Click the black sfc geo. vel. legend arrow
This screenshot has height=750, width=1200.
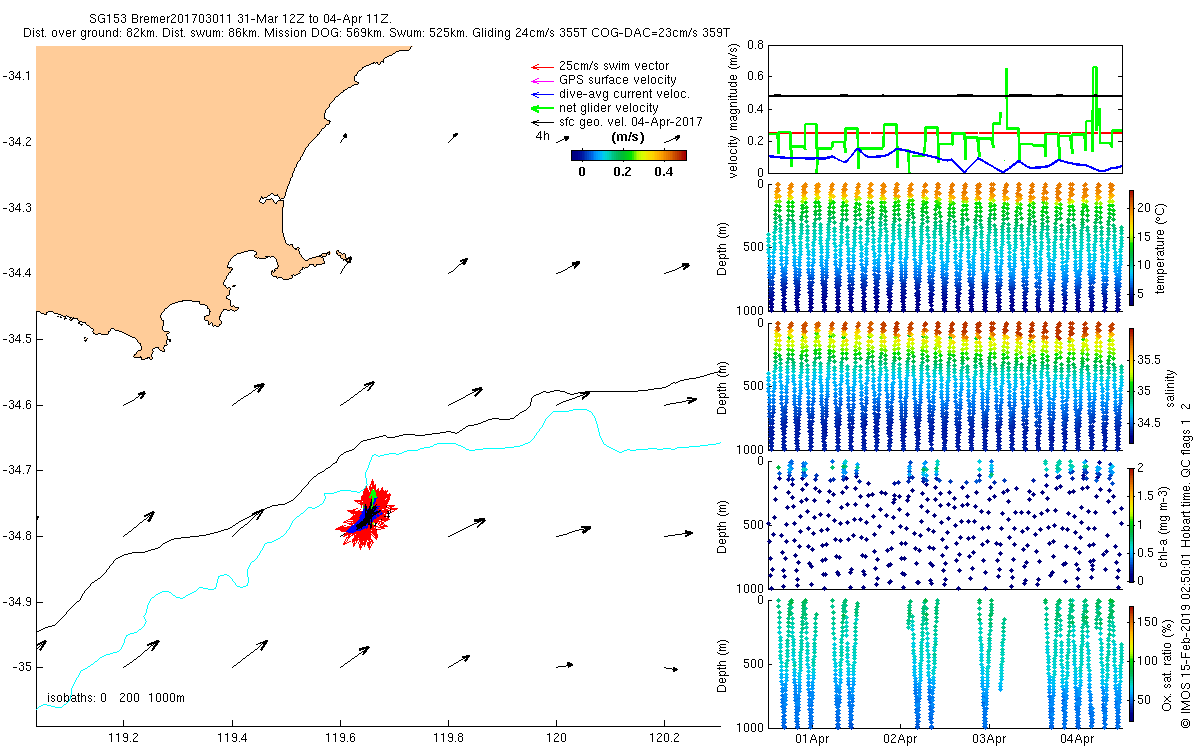(540, 122)
